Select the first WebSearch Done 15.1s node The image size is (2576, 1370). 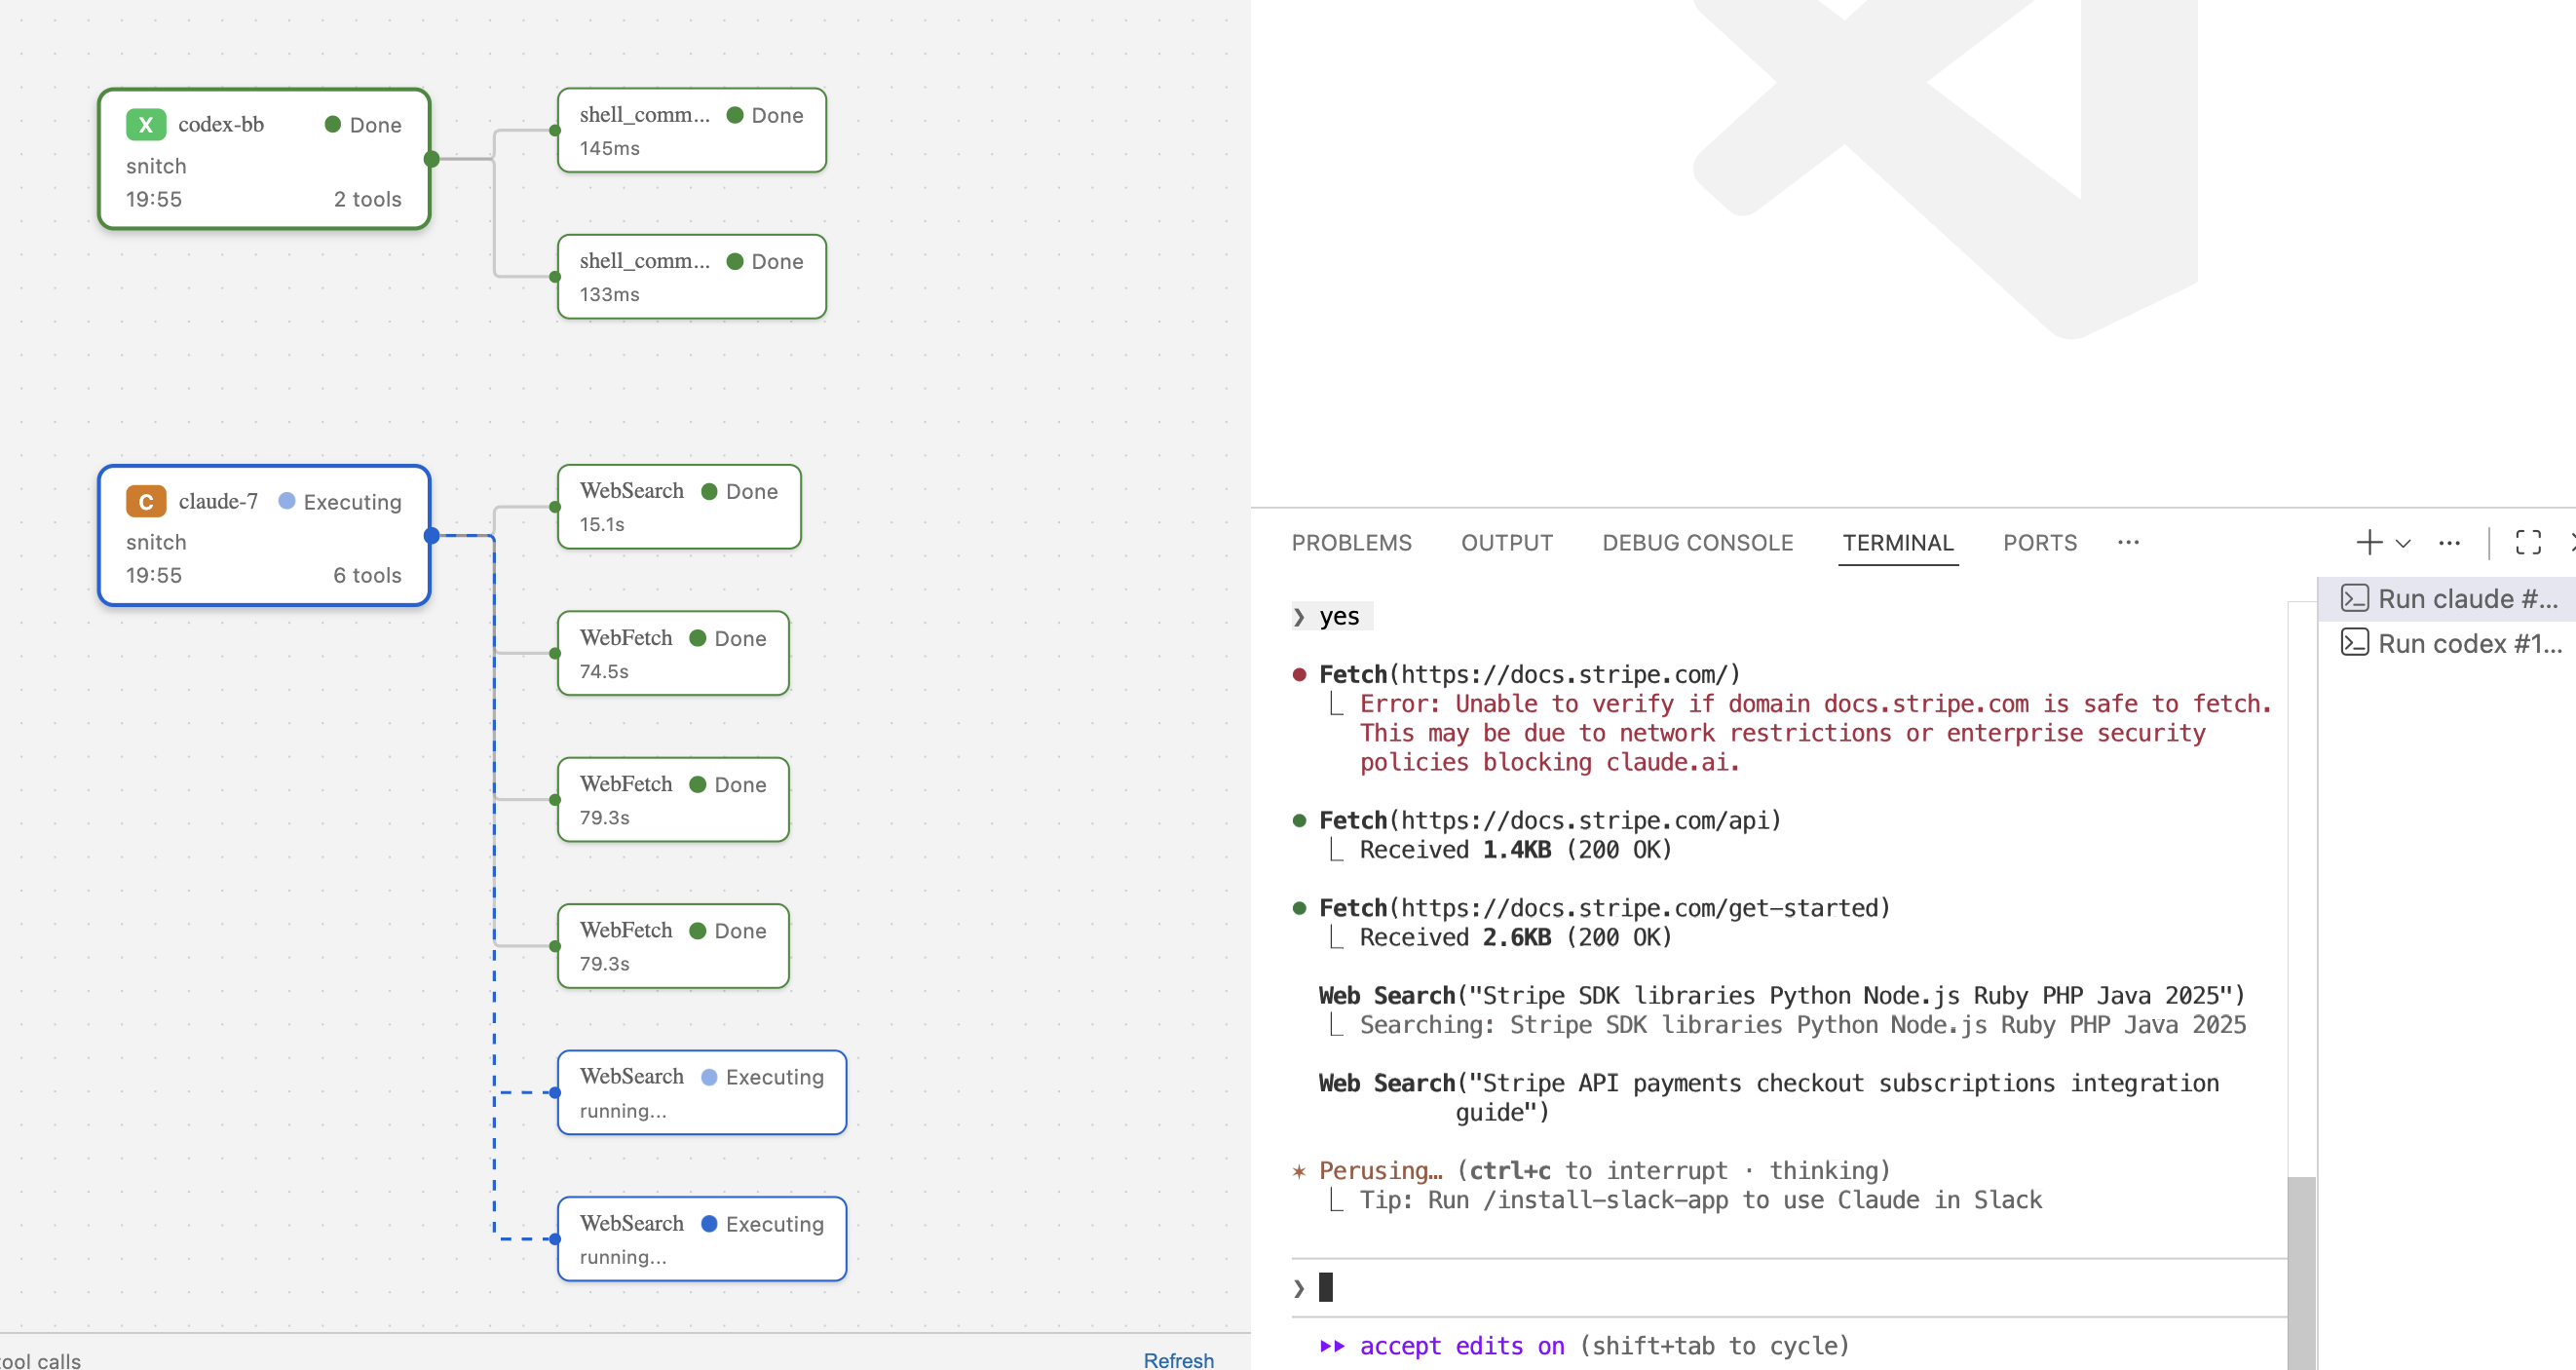[x=679, y=506]
